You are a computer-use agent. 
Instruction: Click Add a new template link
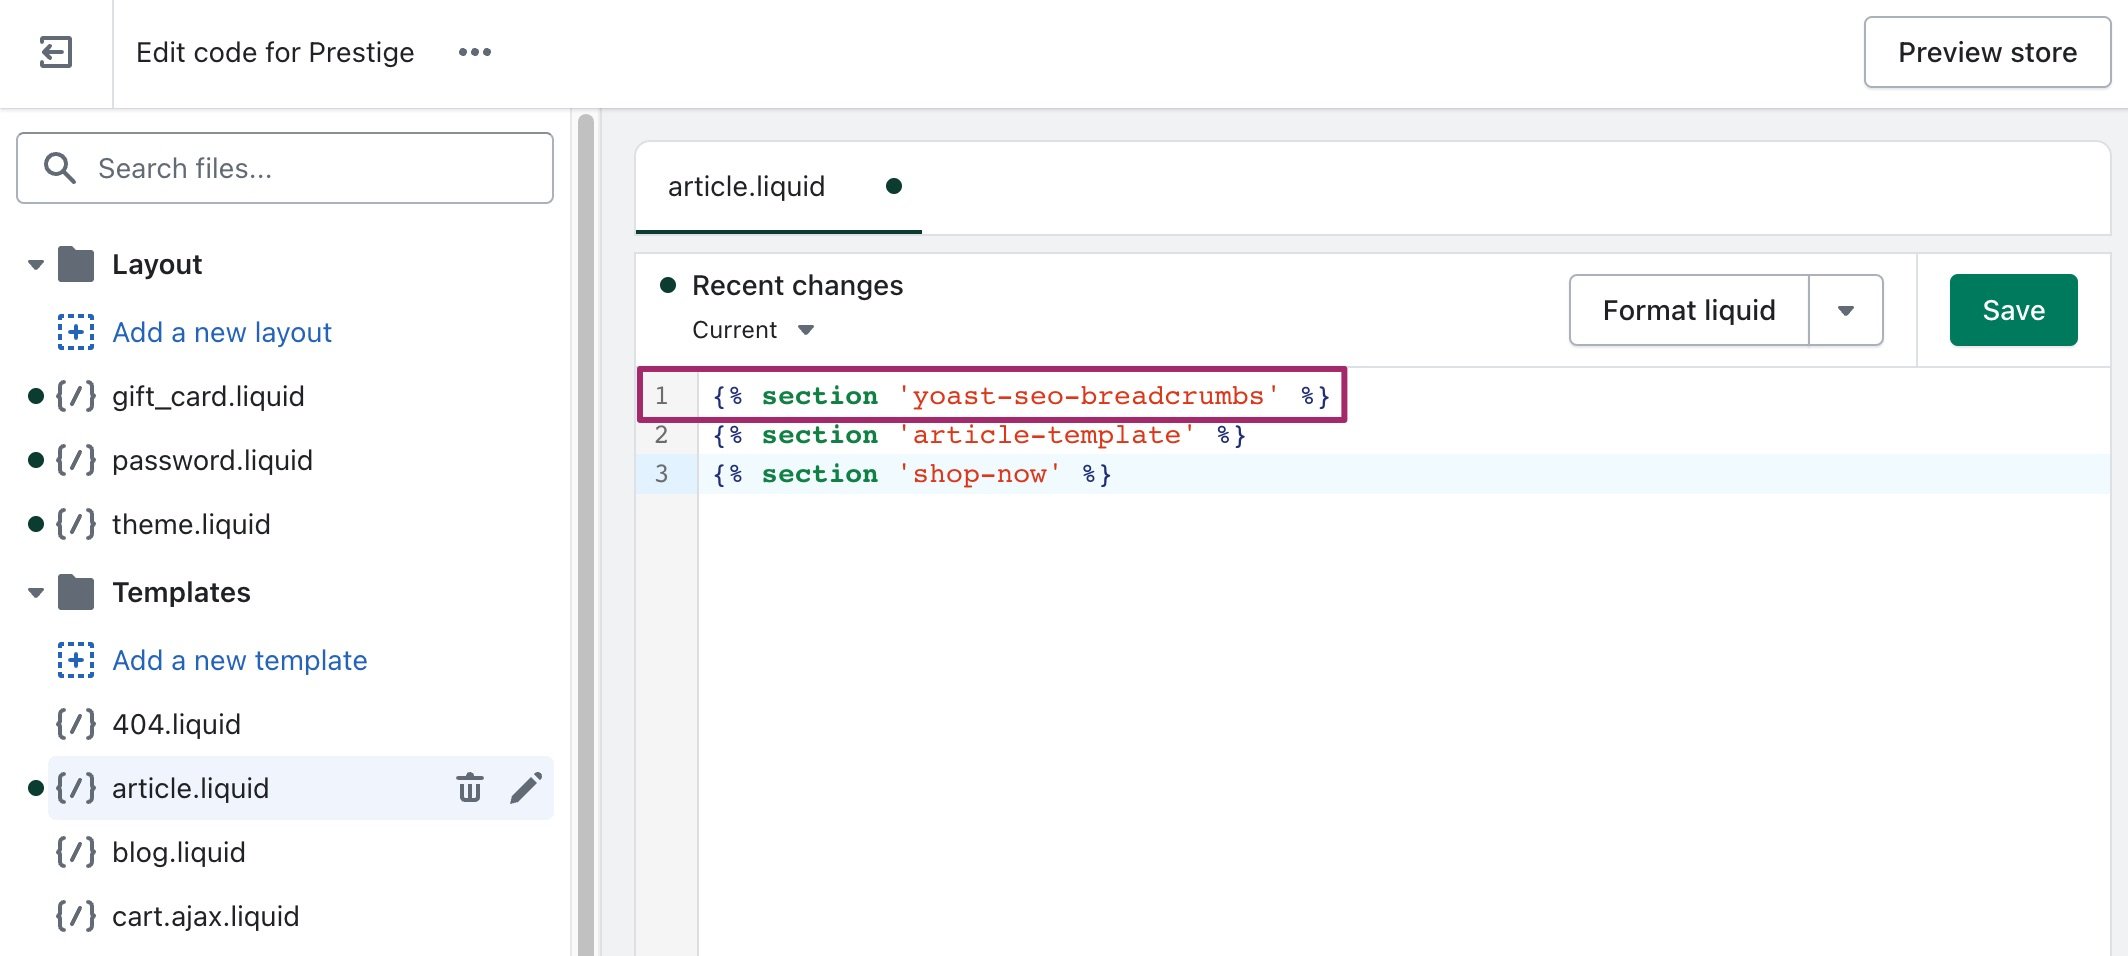(x=239, y=660)
